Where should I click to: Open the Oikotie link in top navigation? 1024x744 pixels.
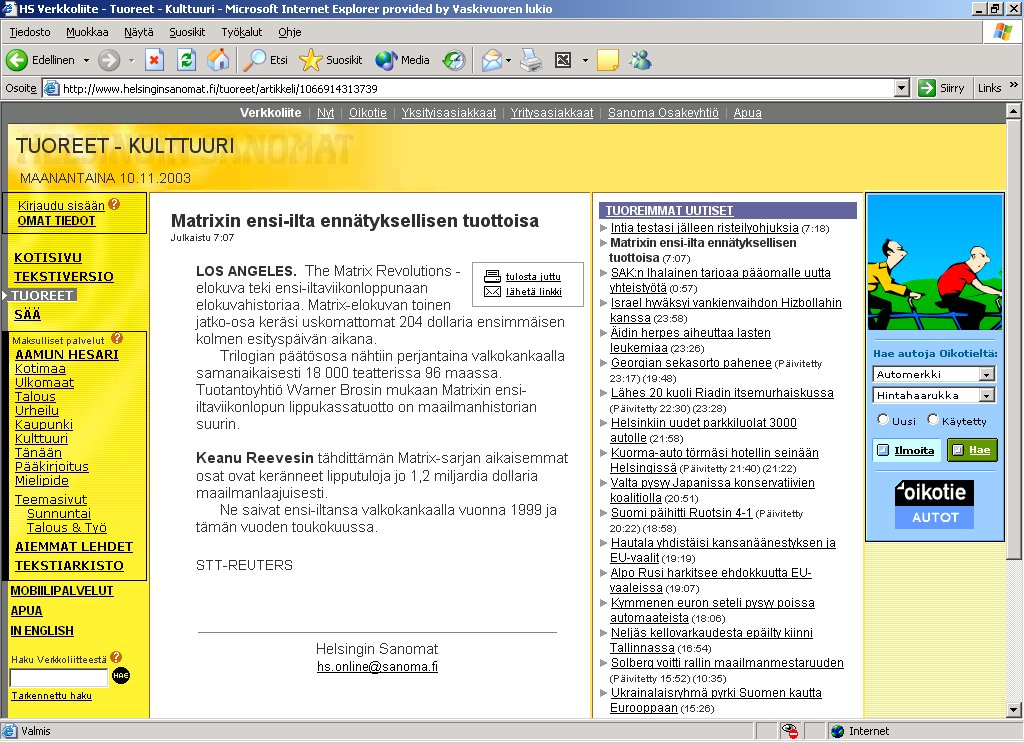(x=368, y=112)
